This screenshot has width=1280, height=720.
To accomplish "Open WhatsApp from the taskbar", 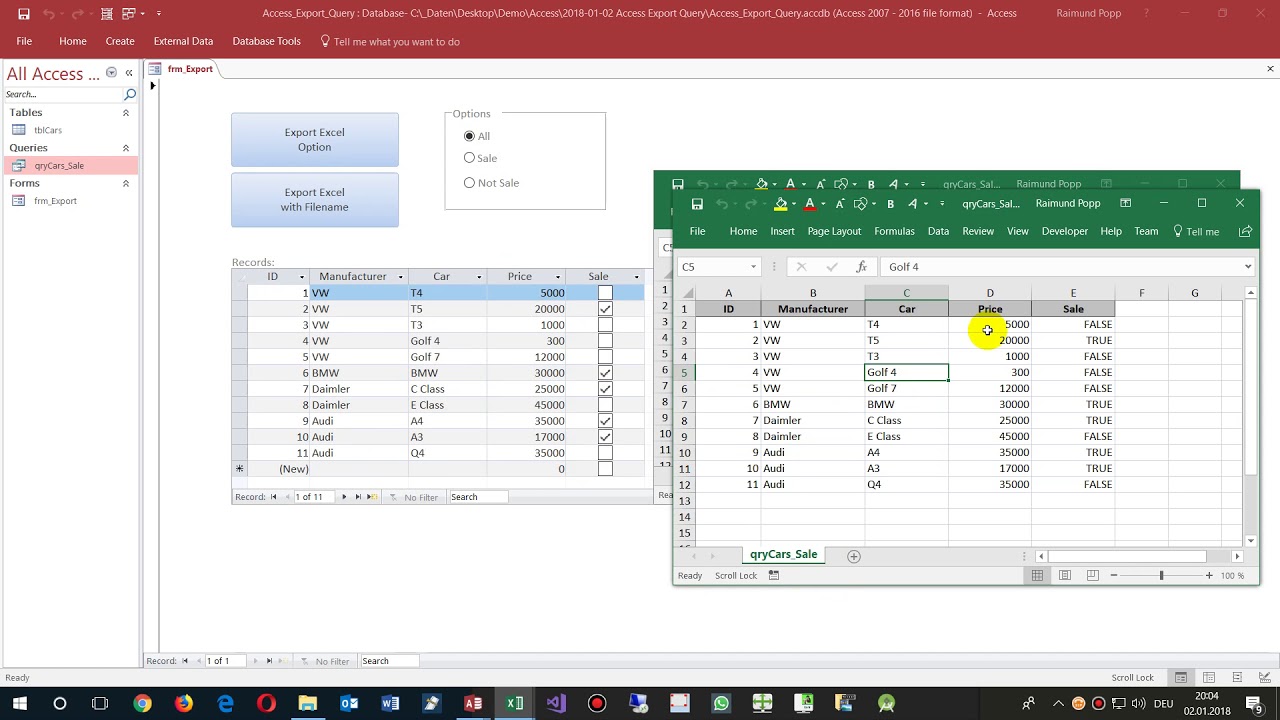I will point(721,704).
